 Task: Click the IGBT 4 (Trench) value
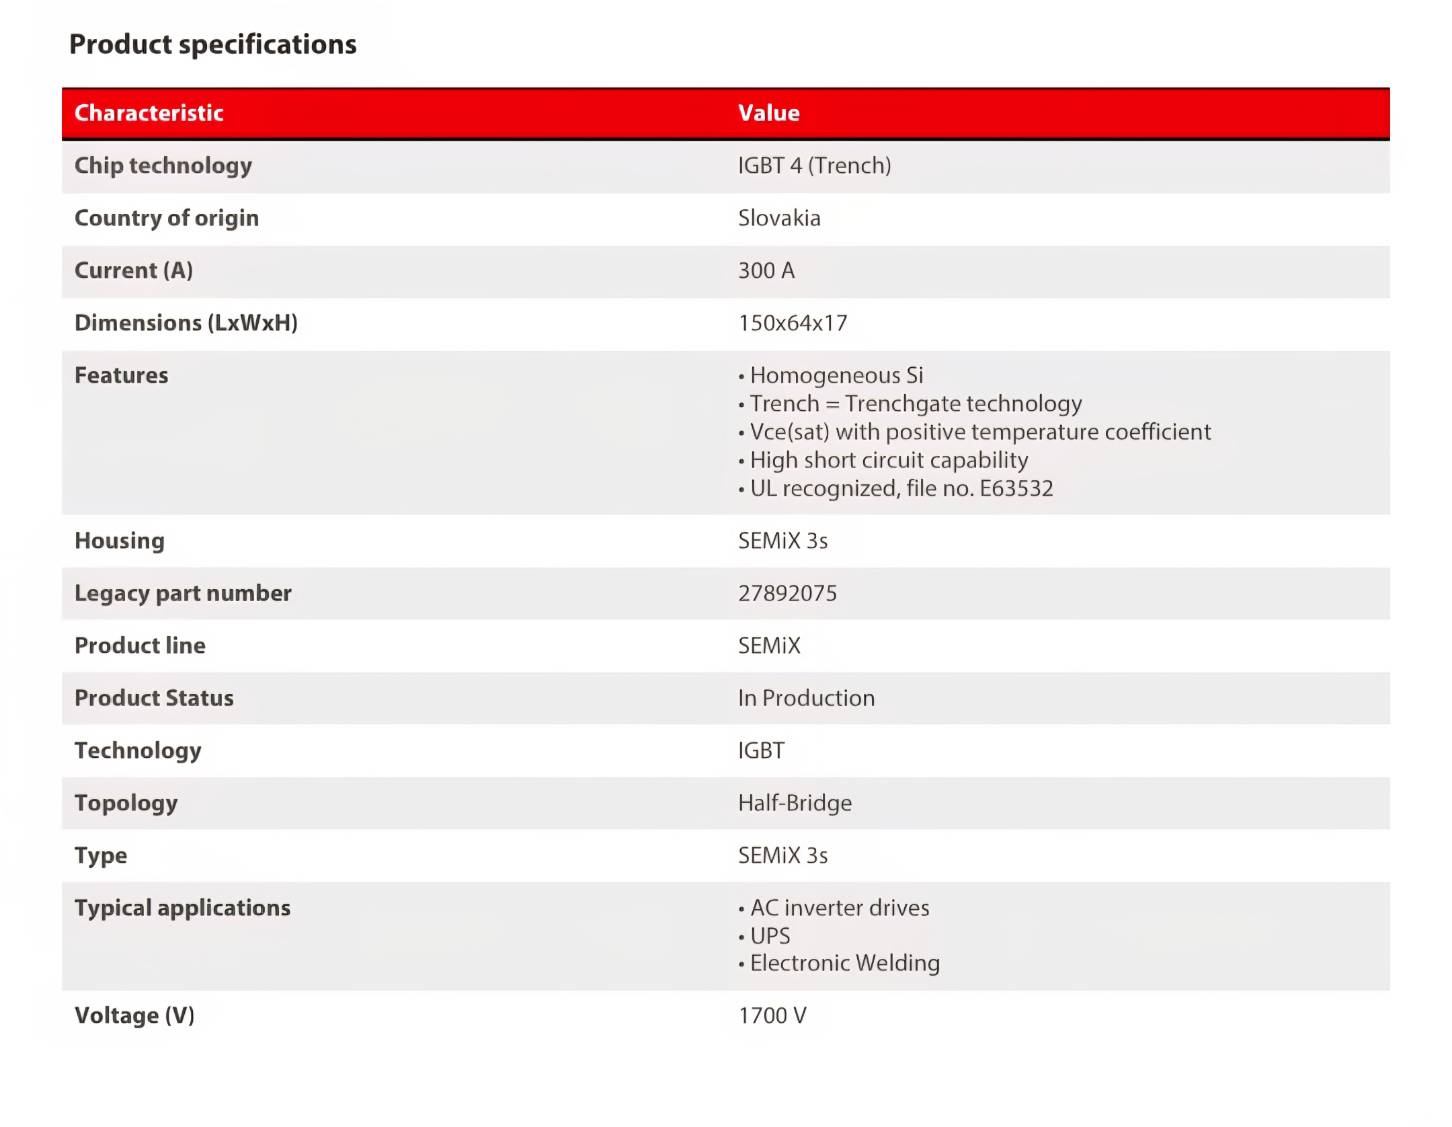coord(814,166)
